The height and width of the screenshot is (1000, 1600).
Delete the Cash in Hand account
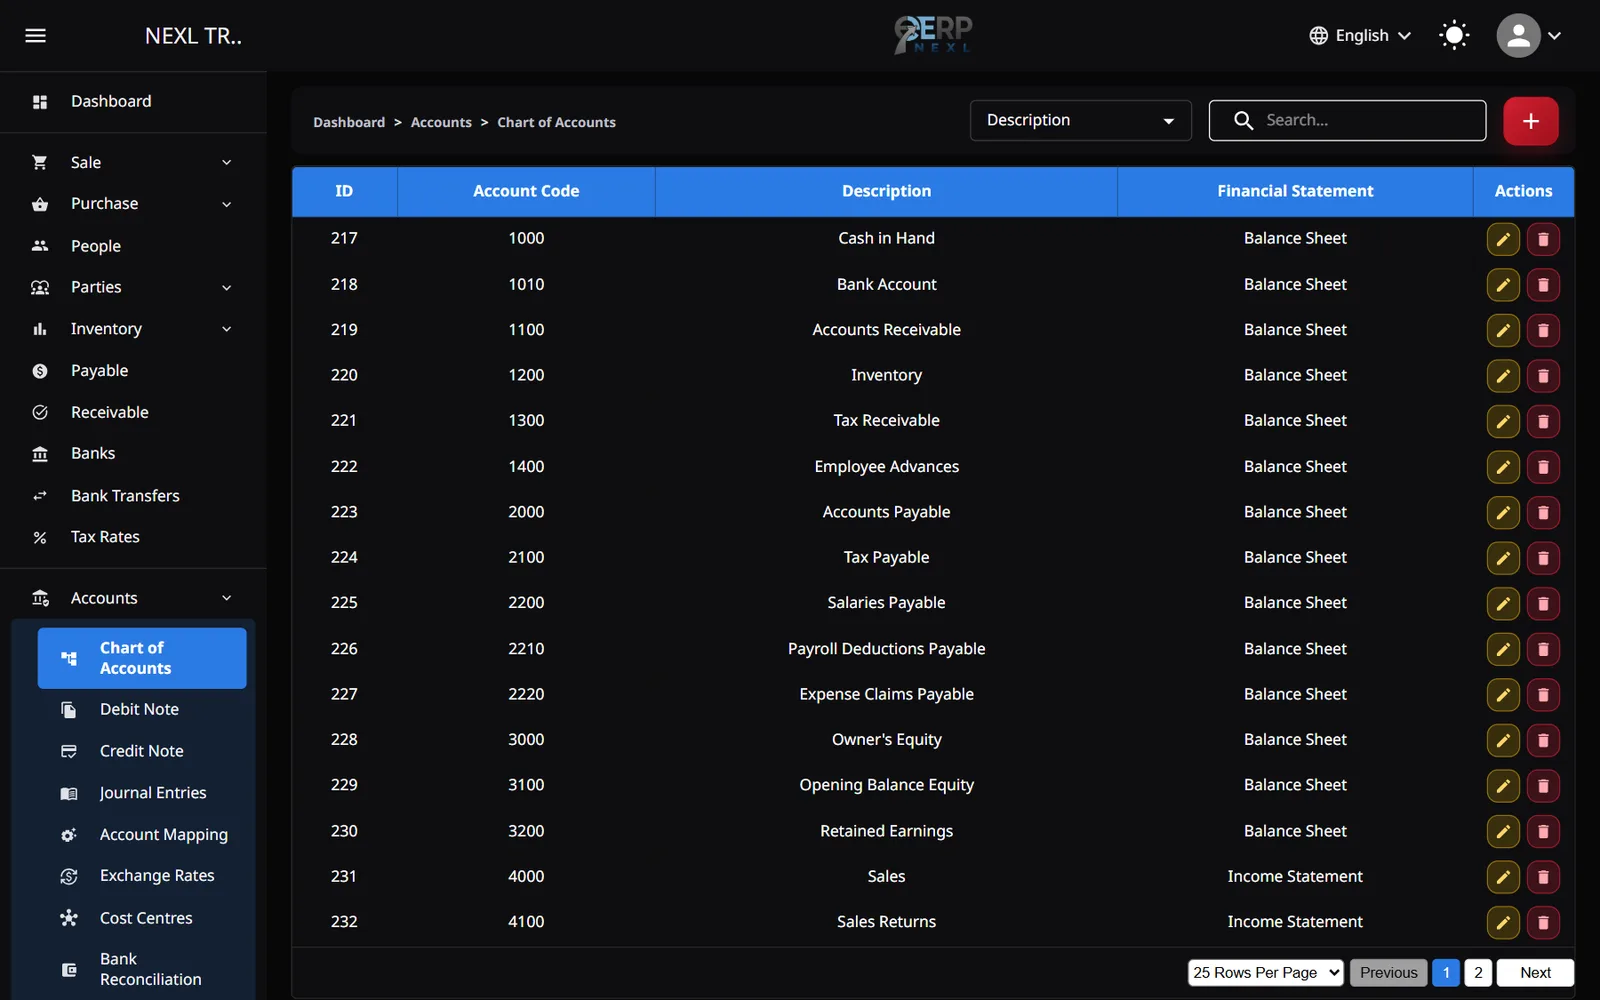pos(1543,239)
